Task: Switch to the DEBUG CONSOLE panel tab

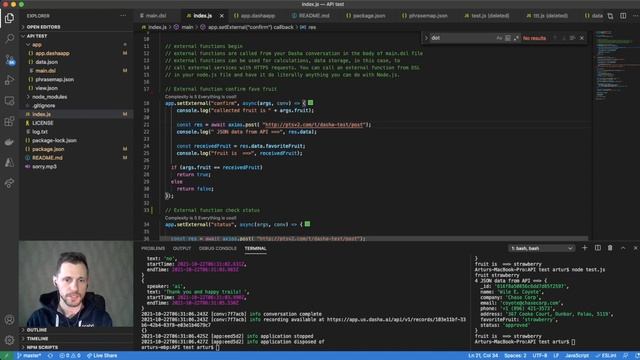Action: point(218,248)
